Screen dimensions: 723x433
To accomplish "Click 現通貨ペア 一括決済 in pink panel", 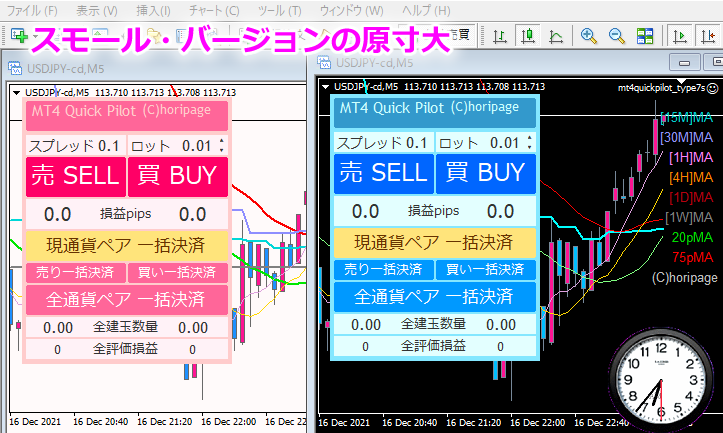I will click(127, 245).
